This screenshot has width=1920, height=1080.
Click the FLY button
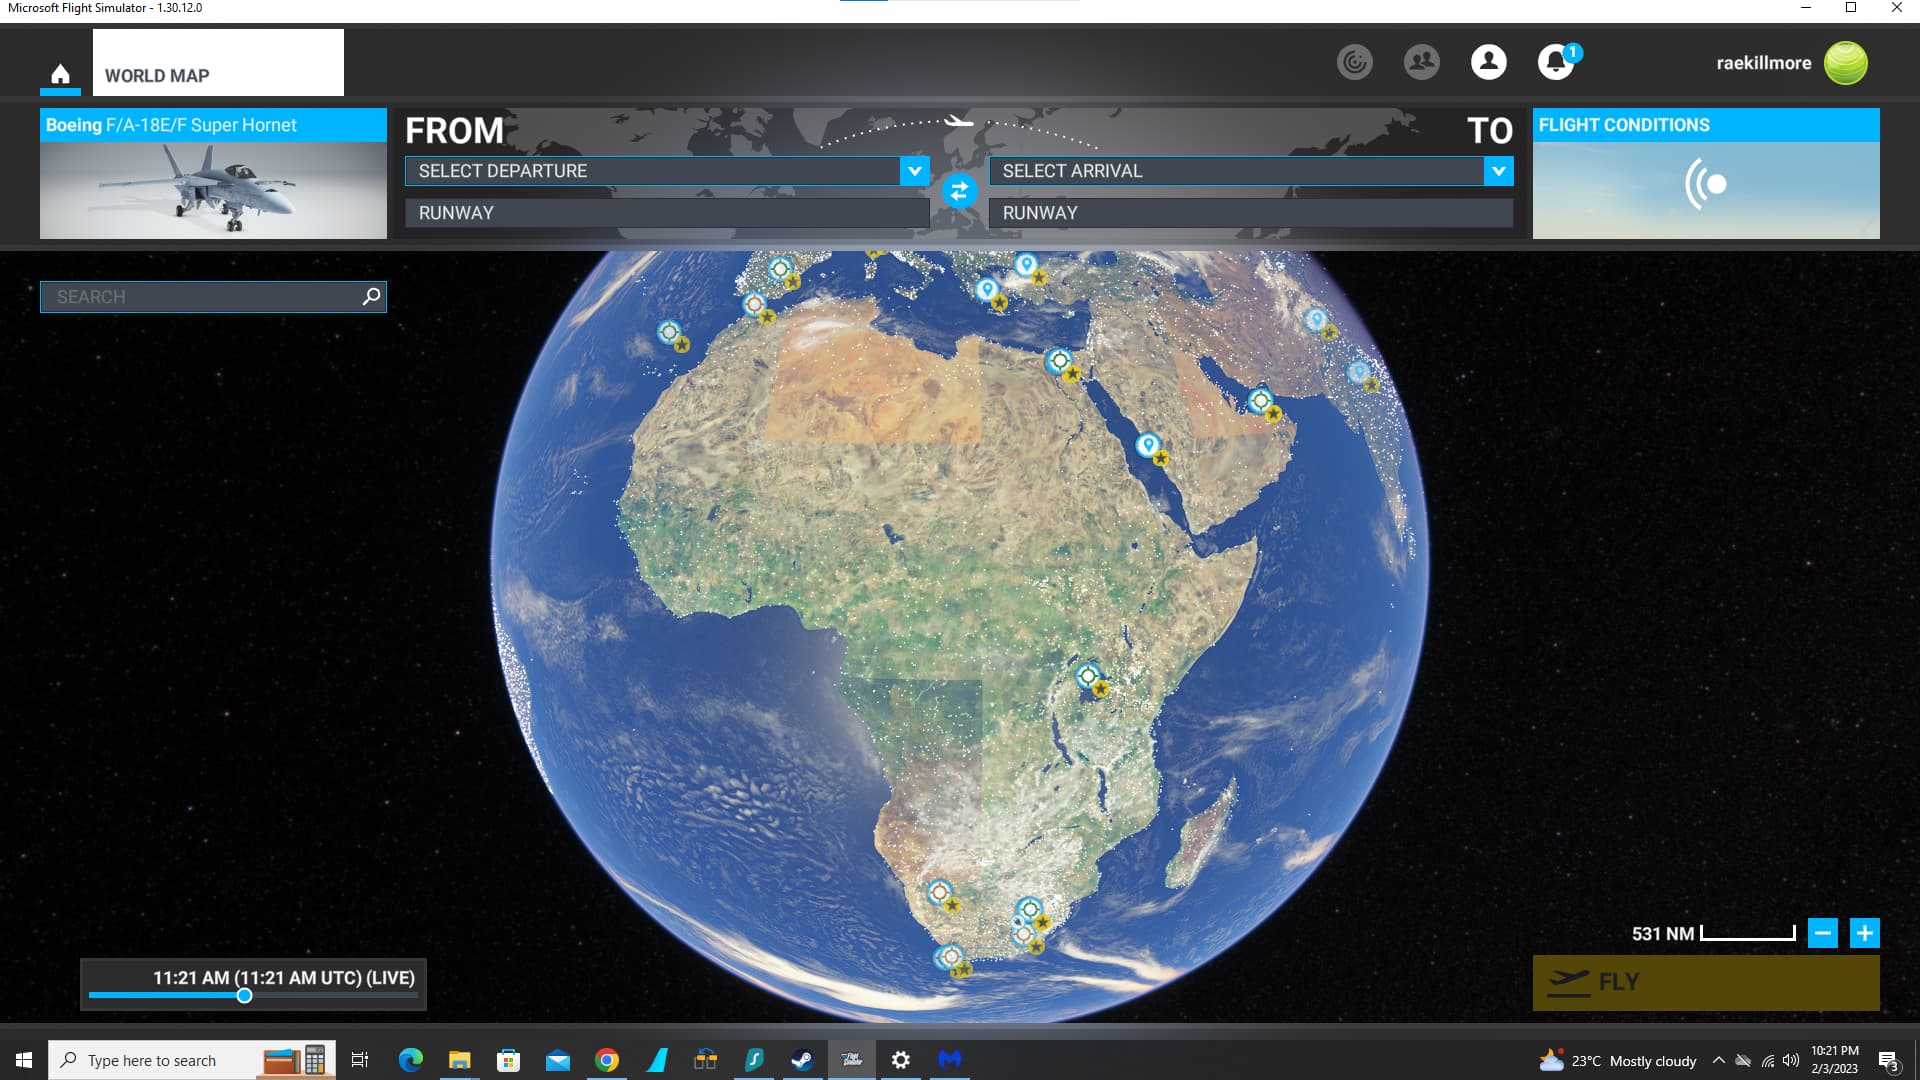click(1705, 981)
